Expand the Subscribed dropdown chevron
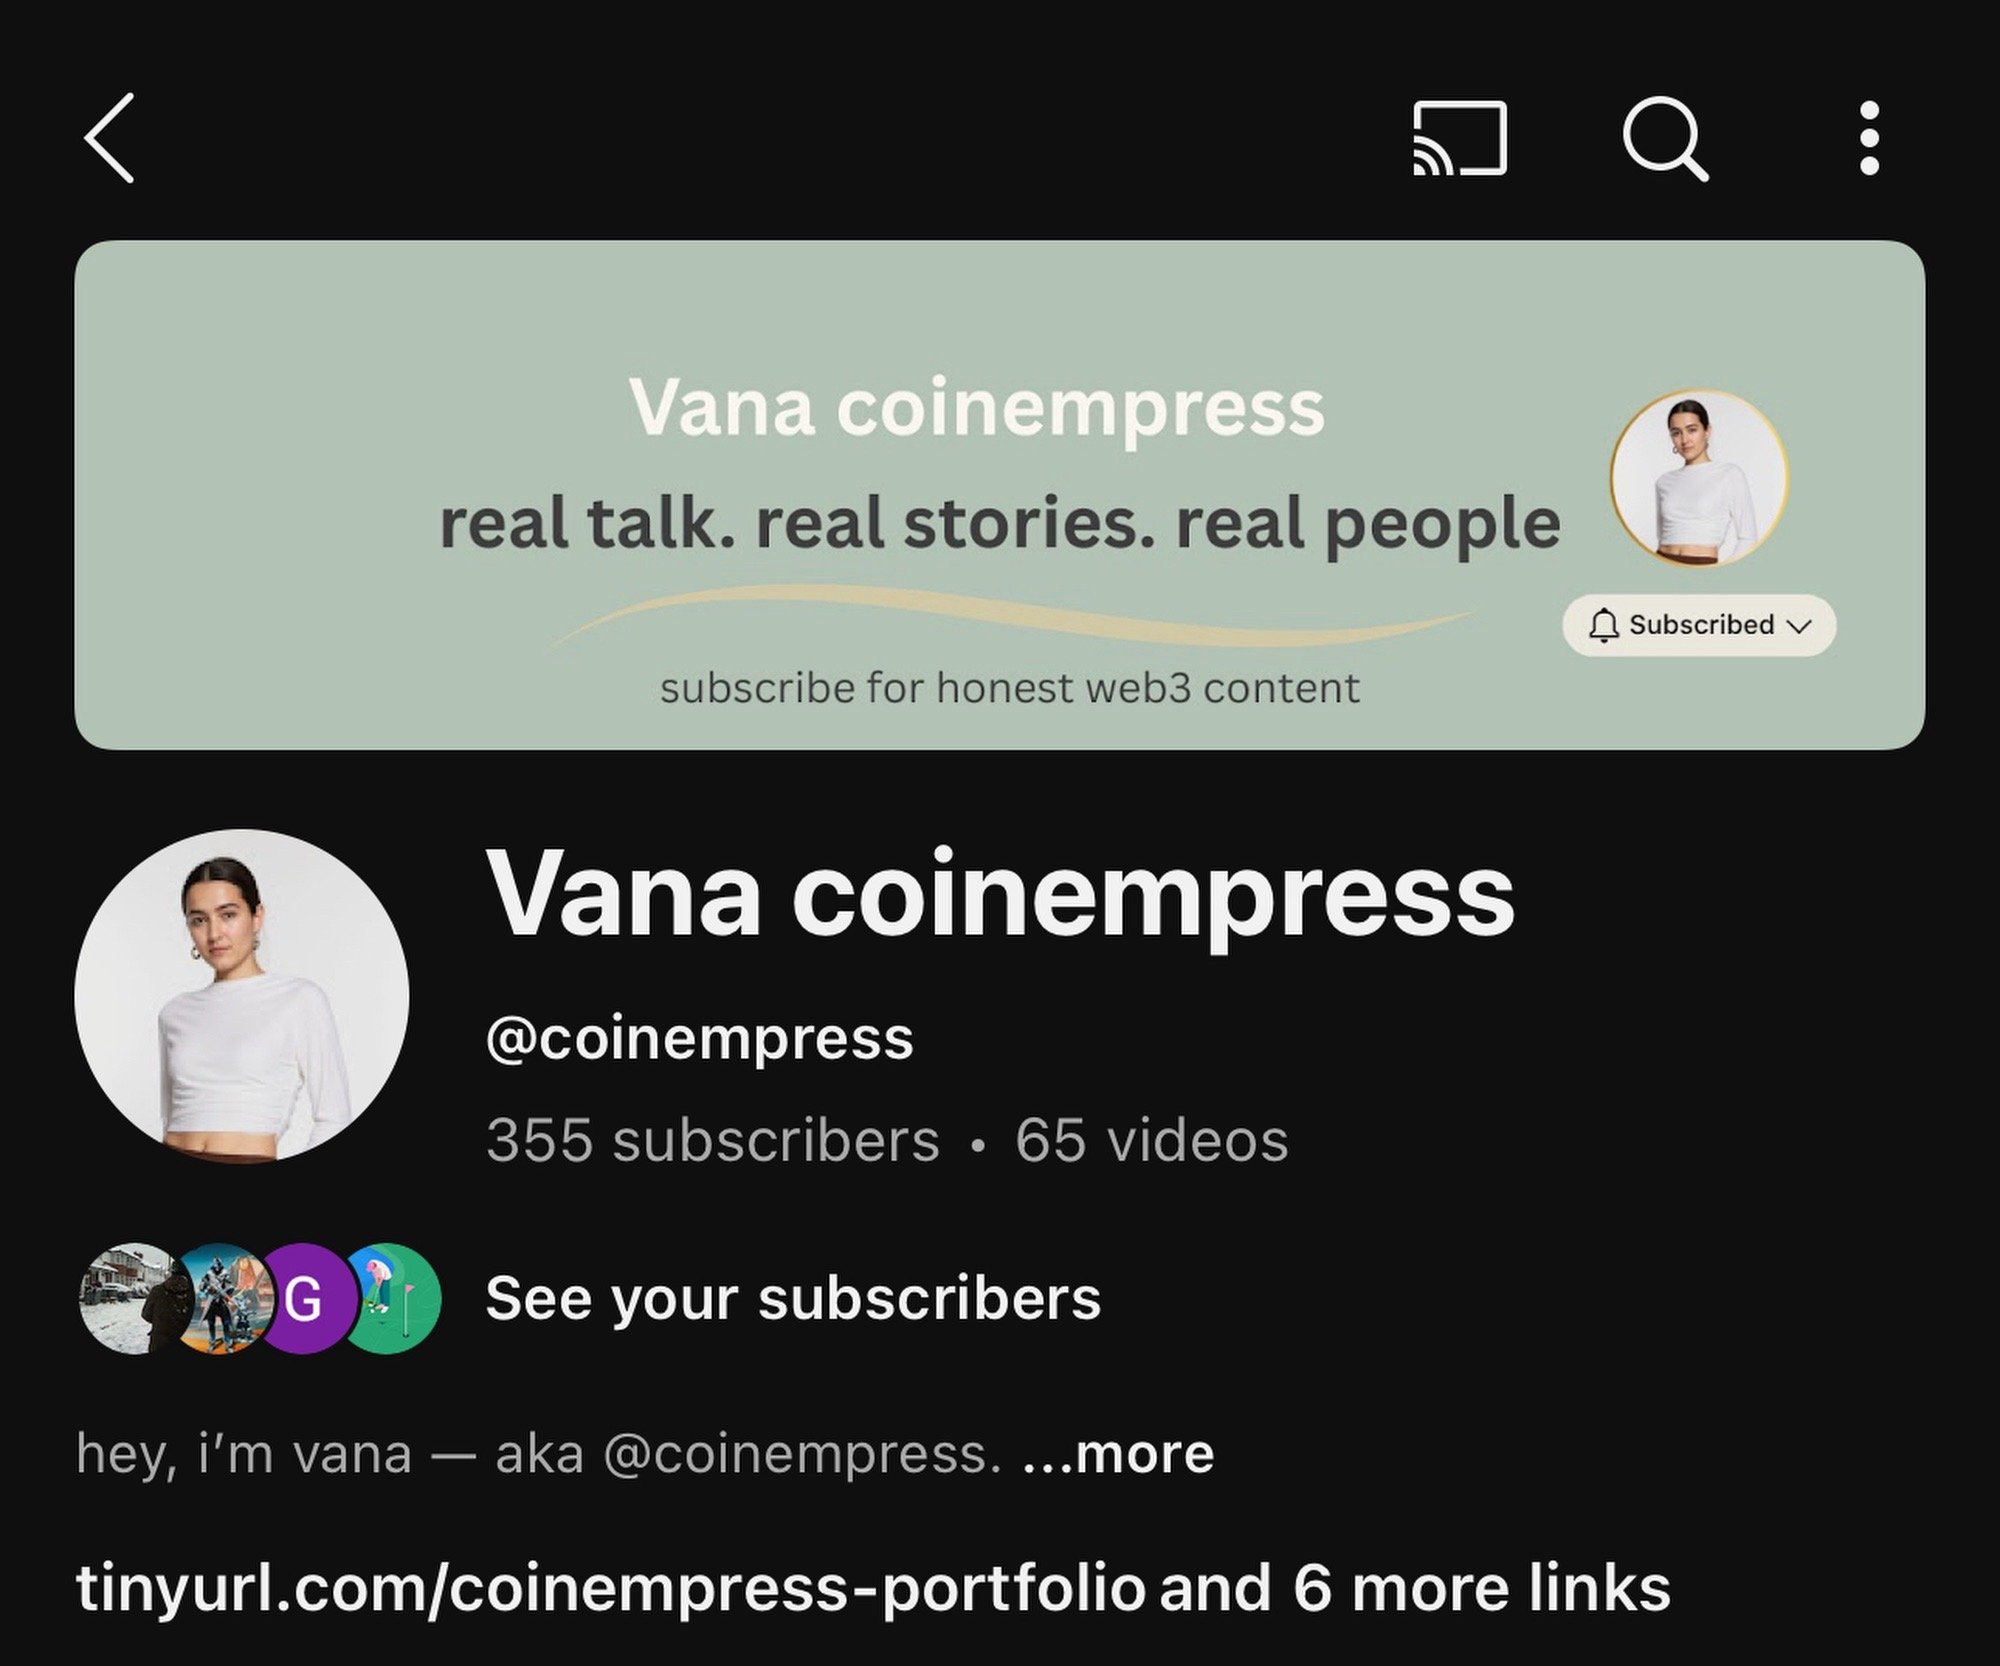2000x1666 pixels. pos(1799,626)
